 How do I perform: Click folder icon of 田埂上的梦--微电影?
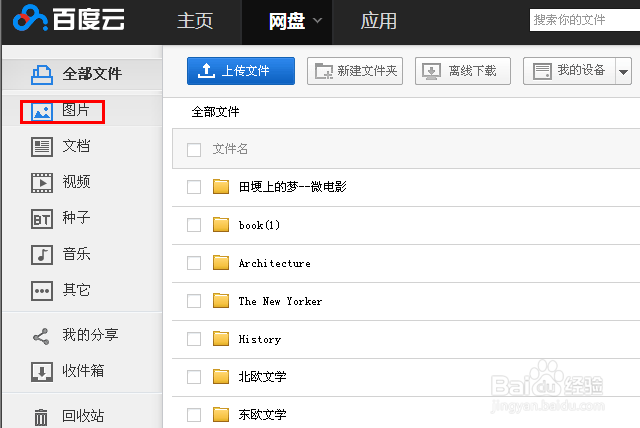(x=221, y=186)
